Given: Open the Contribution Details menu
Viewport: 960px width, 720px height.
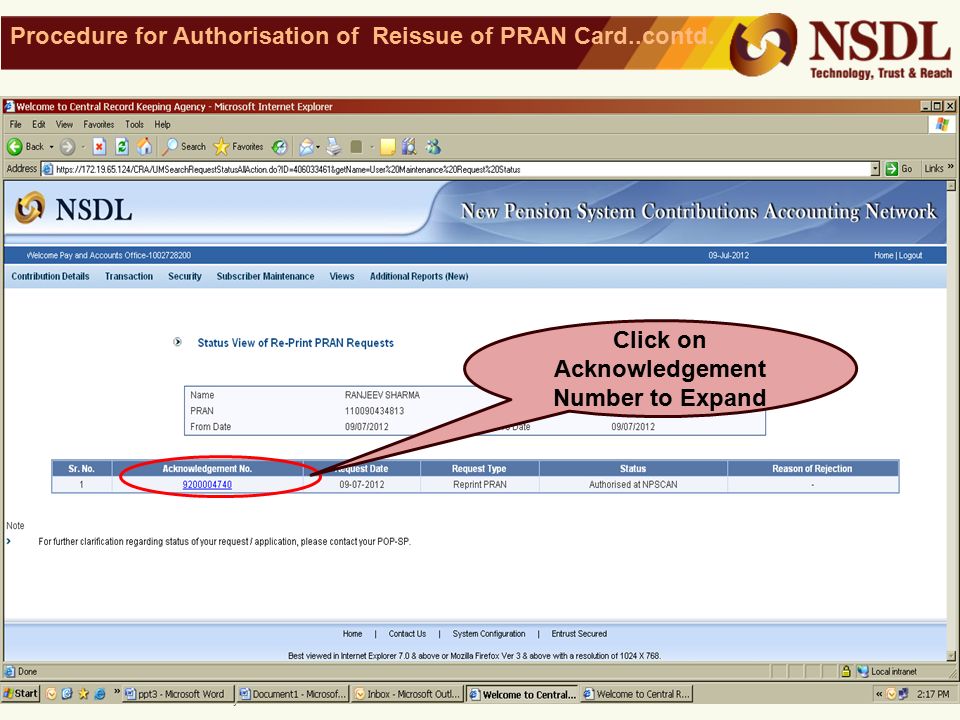Looking at the screenshot, I should click(50, 276).
